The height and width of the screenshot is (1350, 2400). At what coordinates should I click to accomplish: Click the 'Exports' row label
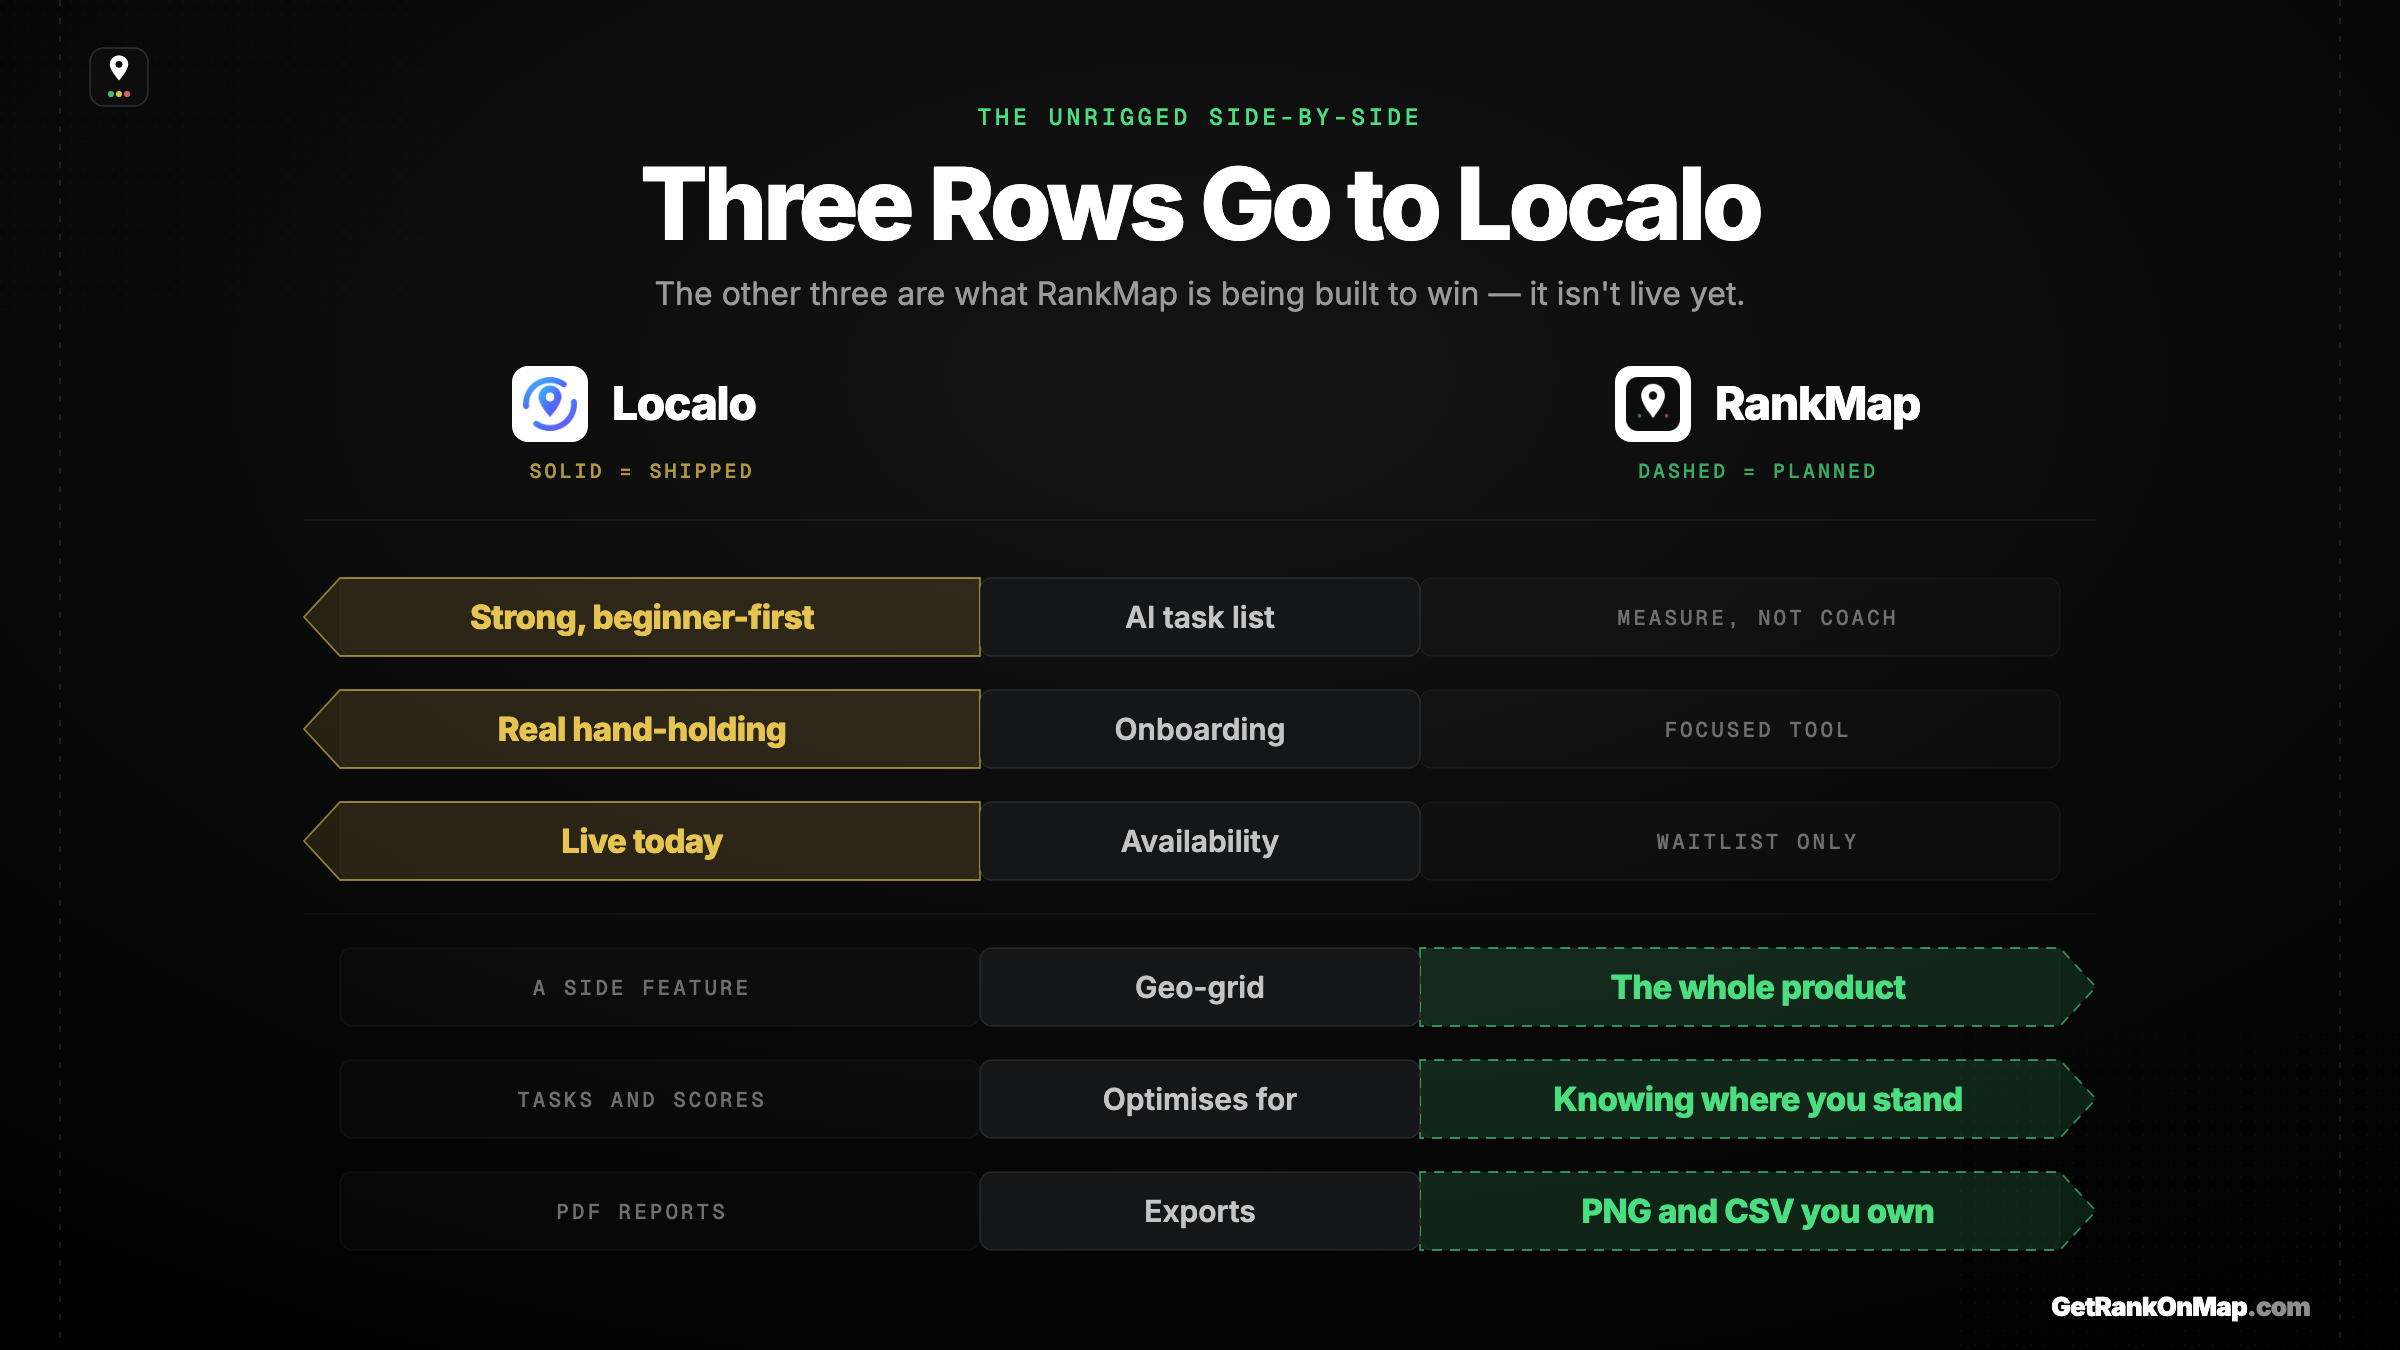[x=1200, y=1211]
